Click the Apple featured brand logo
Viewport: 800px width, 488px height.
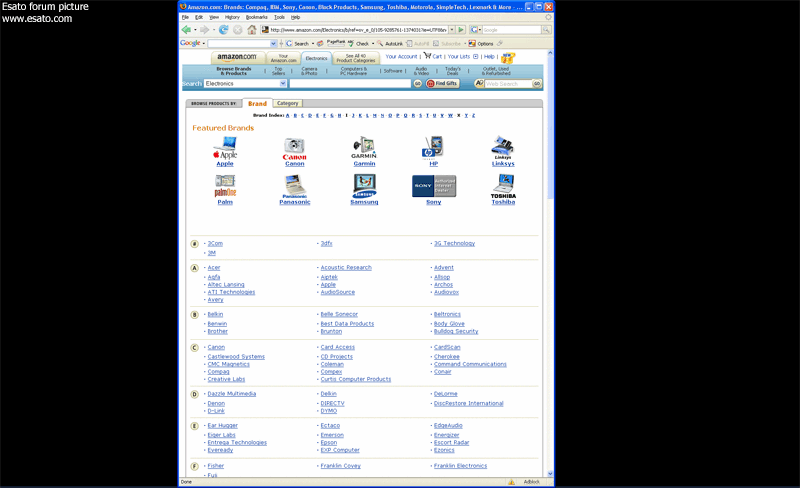click(x=225, y=148)
